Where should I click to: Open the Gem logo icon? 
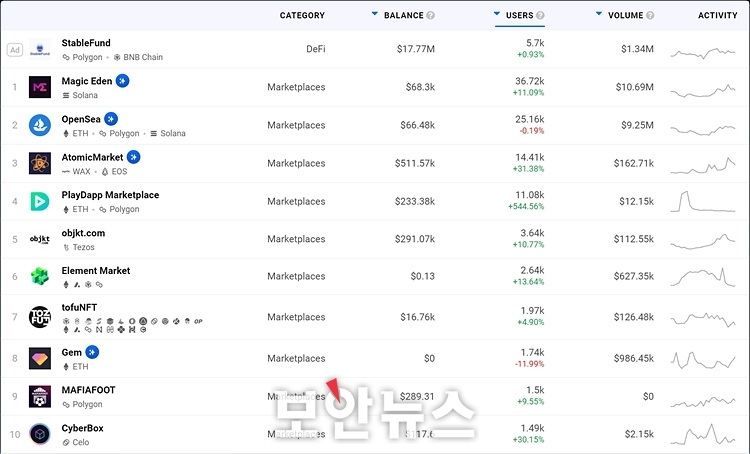(x=40, y=358)
